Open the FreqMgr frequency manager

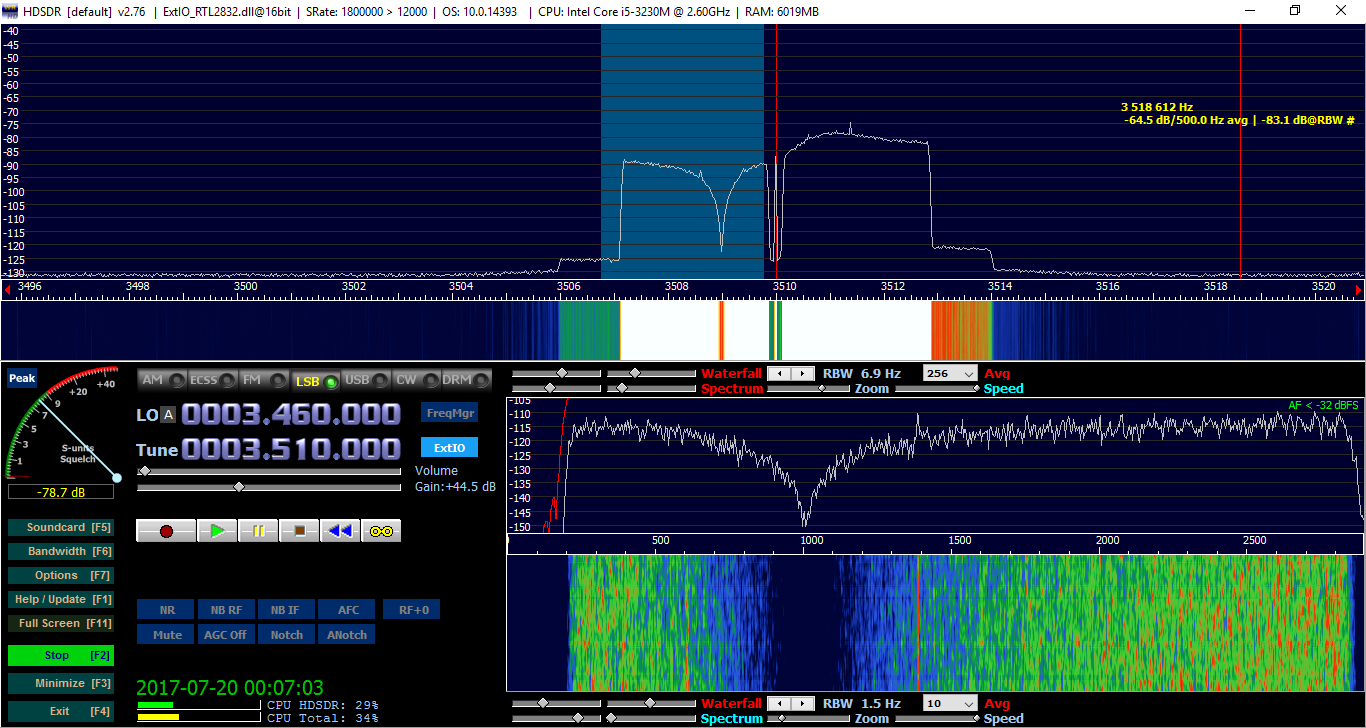449,412
